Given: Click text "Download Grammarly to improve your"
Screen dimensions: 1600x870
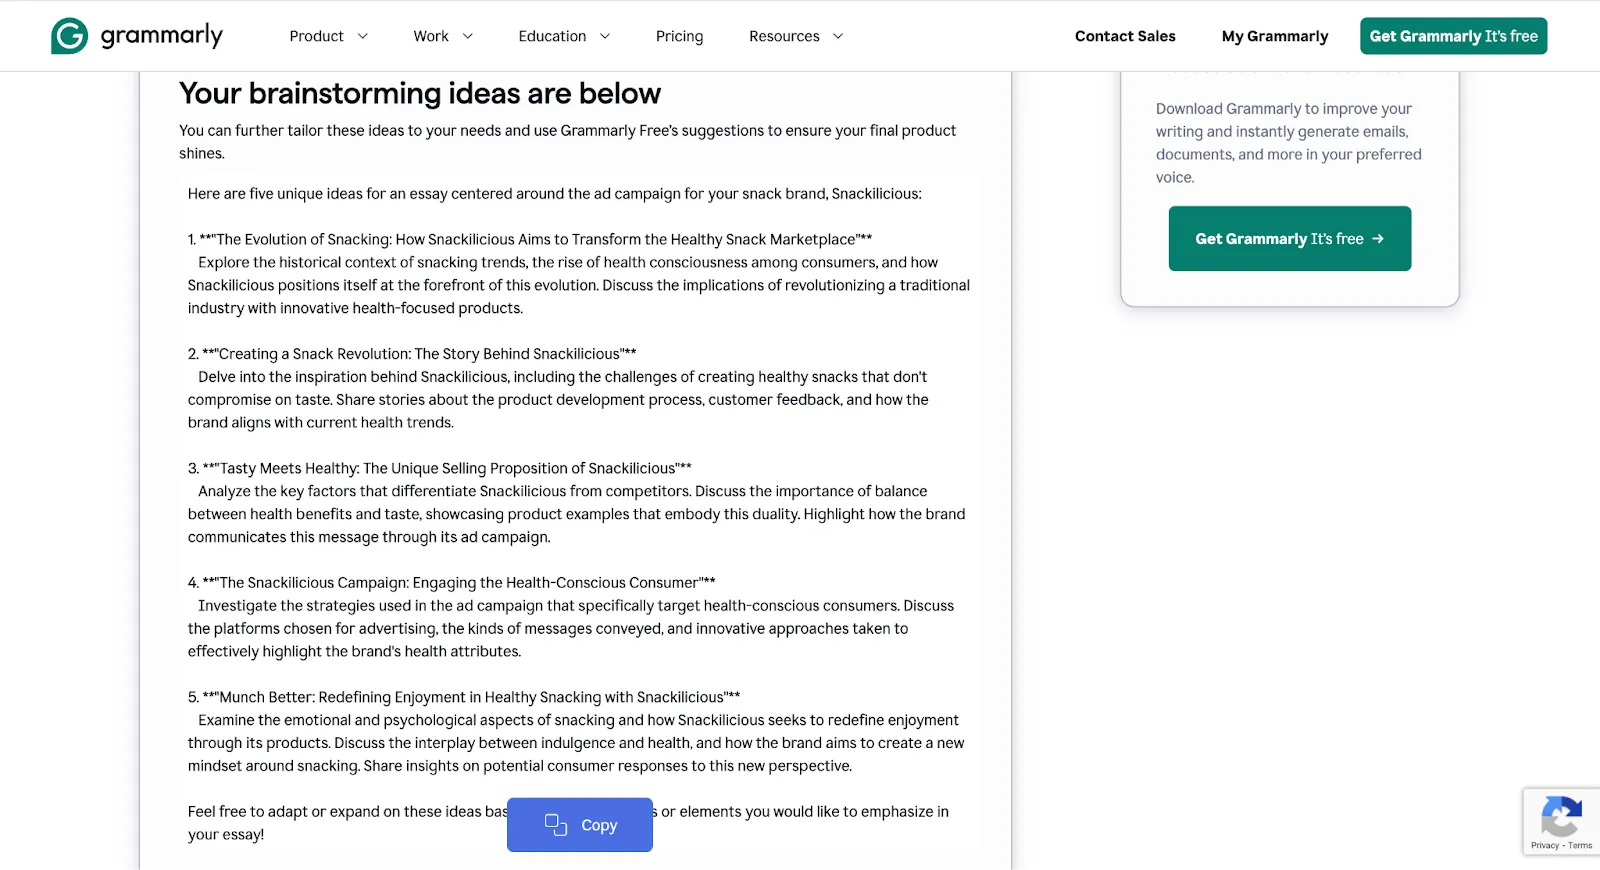Looking at the screenshot, I should [1284, 109].
